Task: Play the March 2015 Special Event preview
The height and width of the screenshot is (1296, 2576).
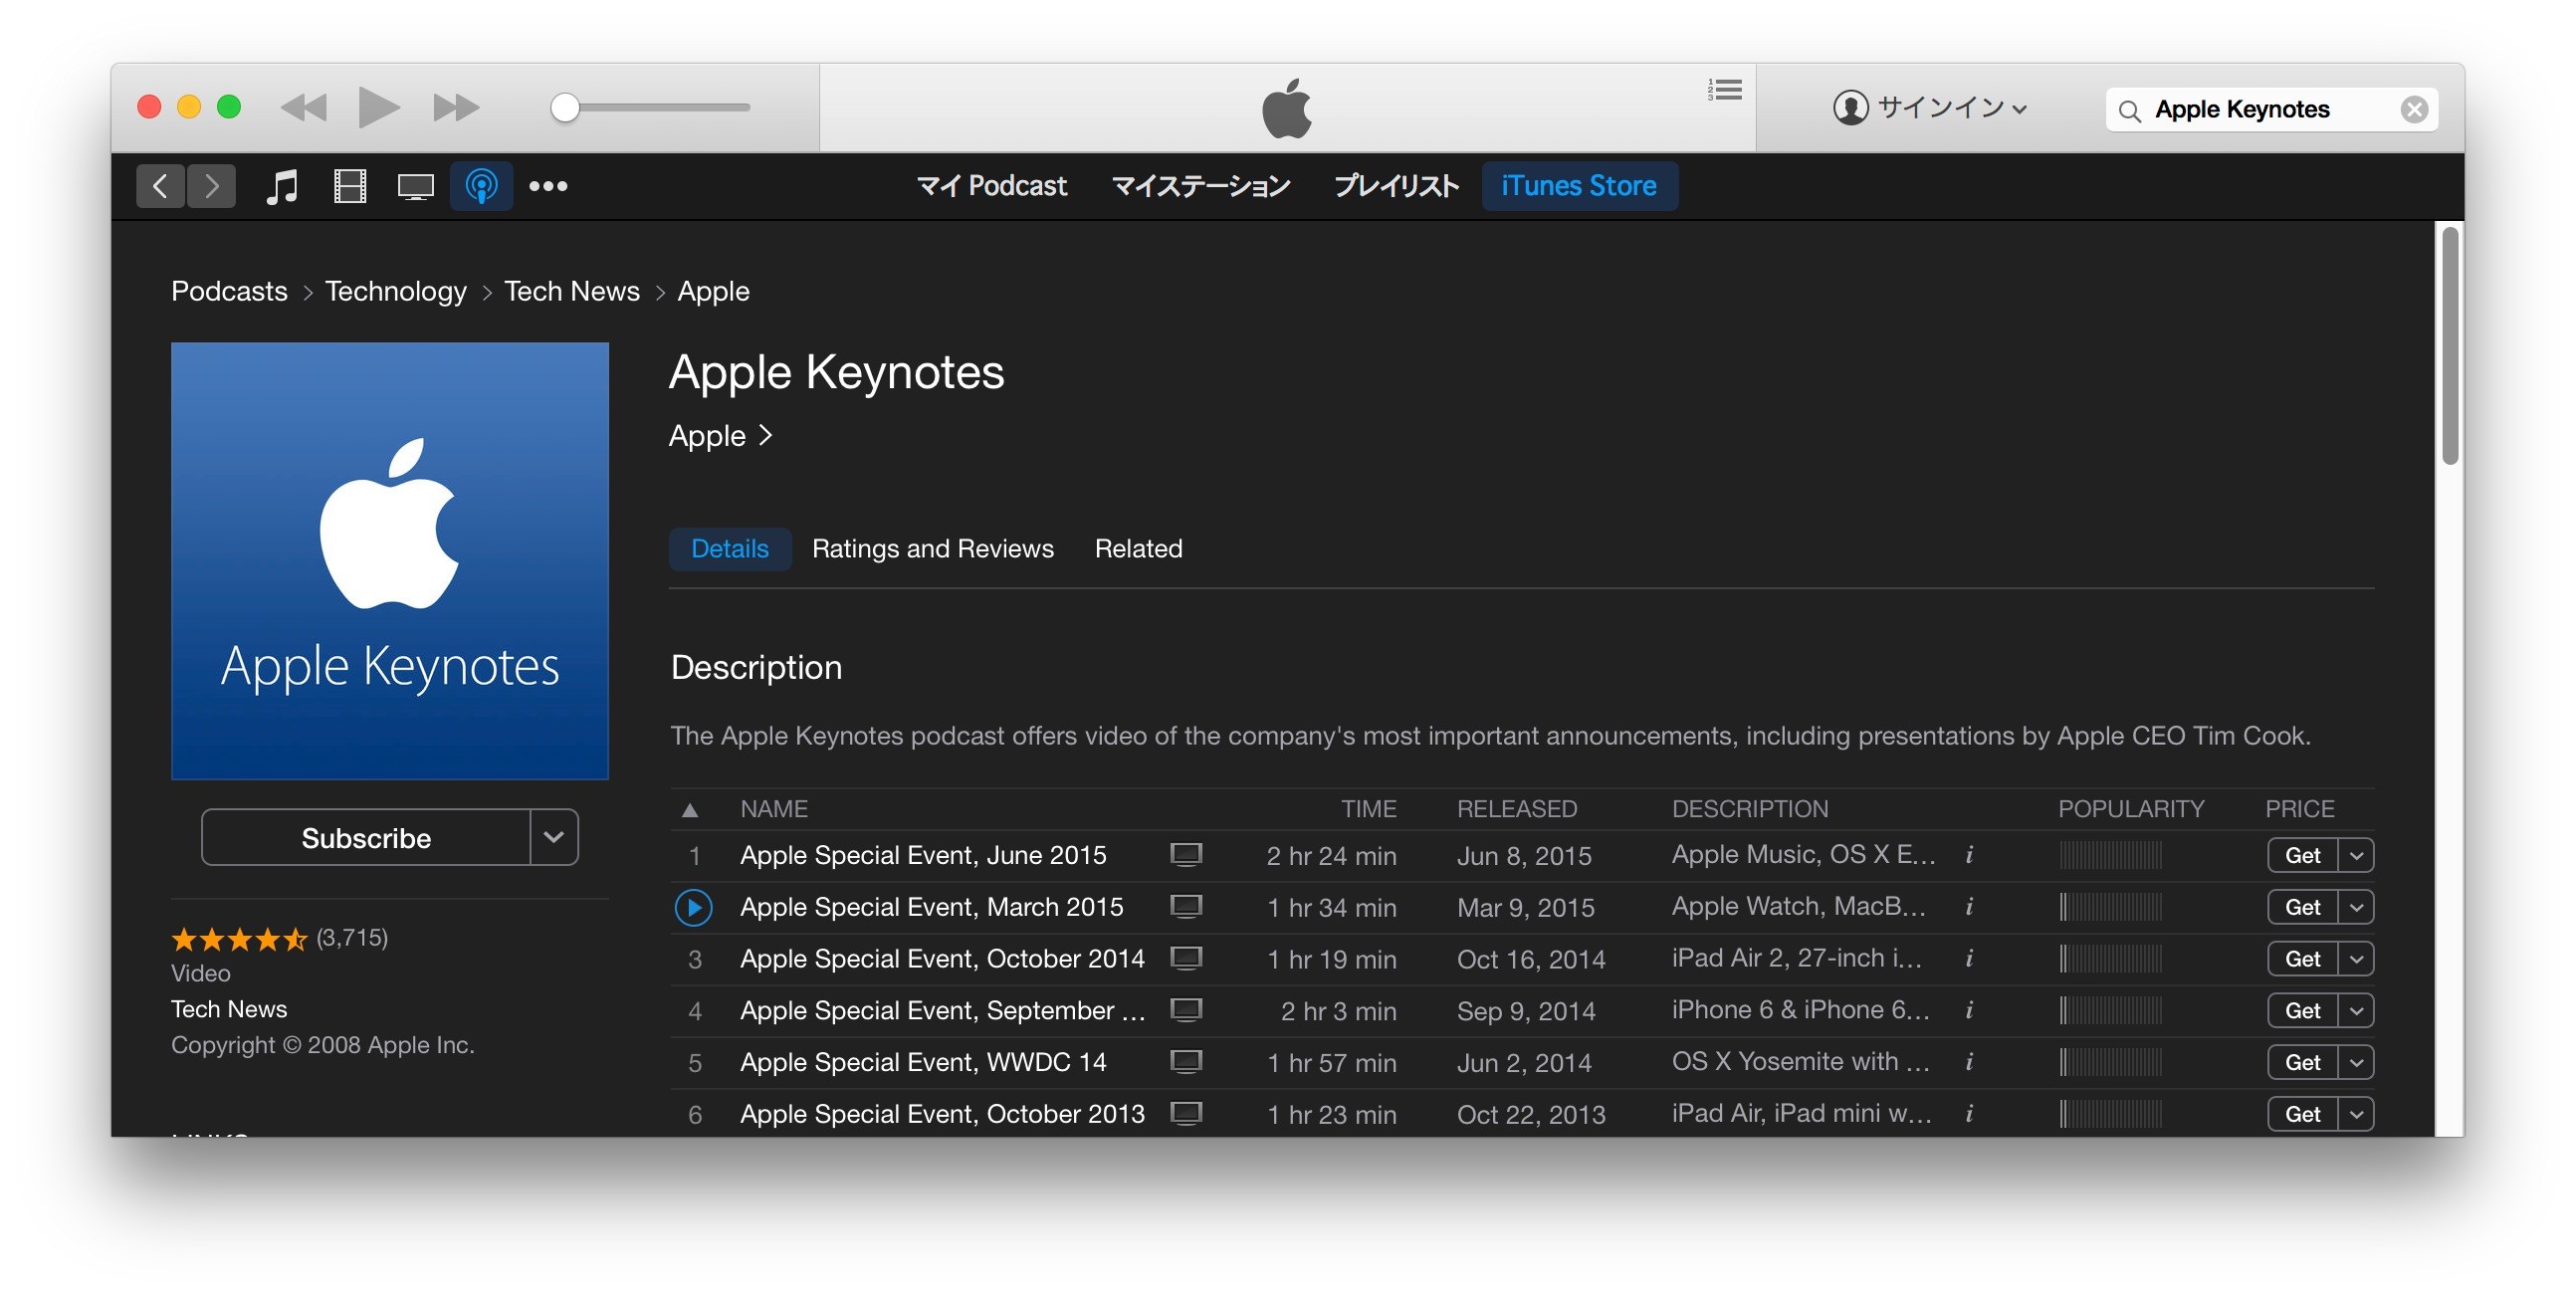Action: [x=693, y=907]
